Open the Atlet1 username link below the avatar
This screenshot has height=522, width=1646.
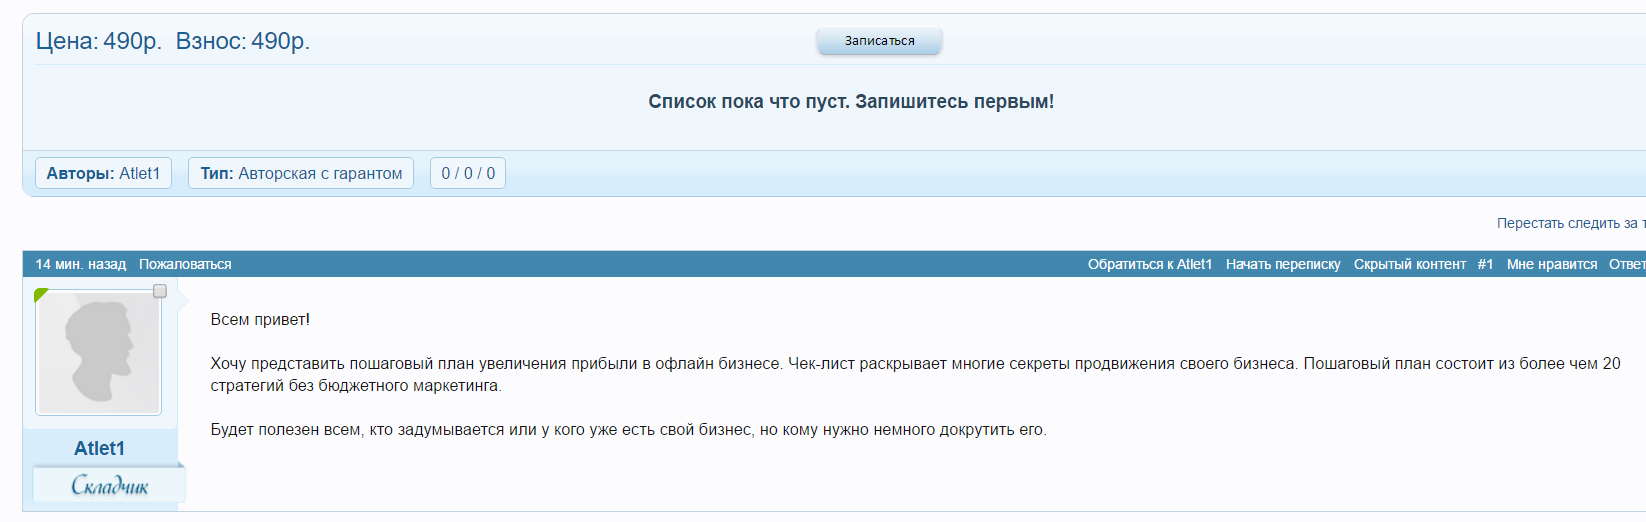tap(99, 448)
